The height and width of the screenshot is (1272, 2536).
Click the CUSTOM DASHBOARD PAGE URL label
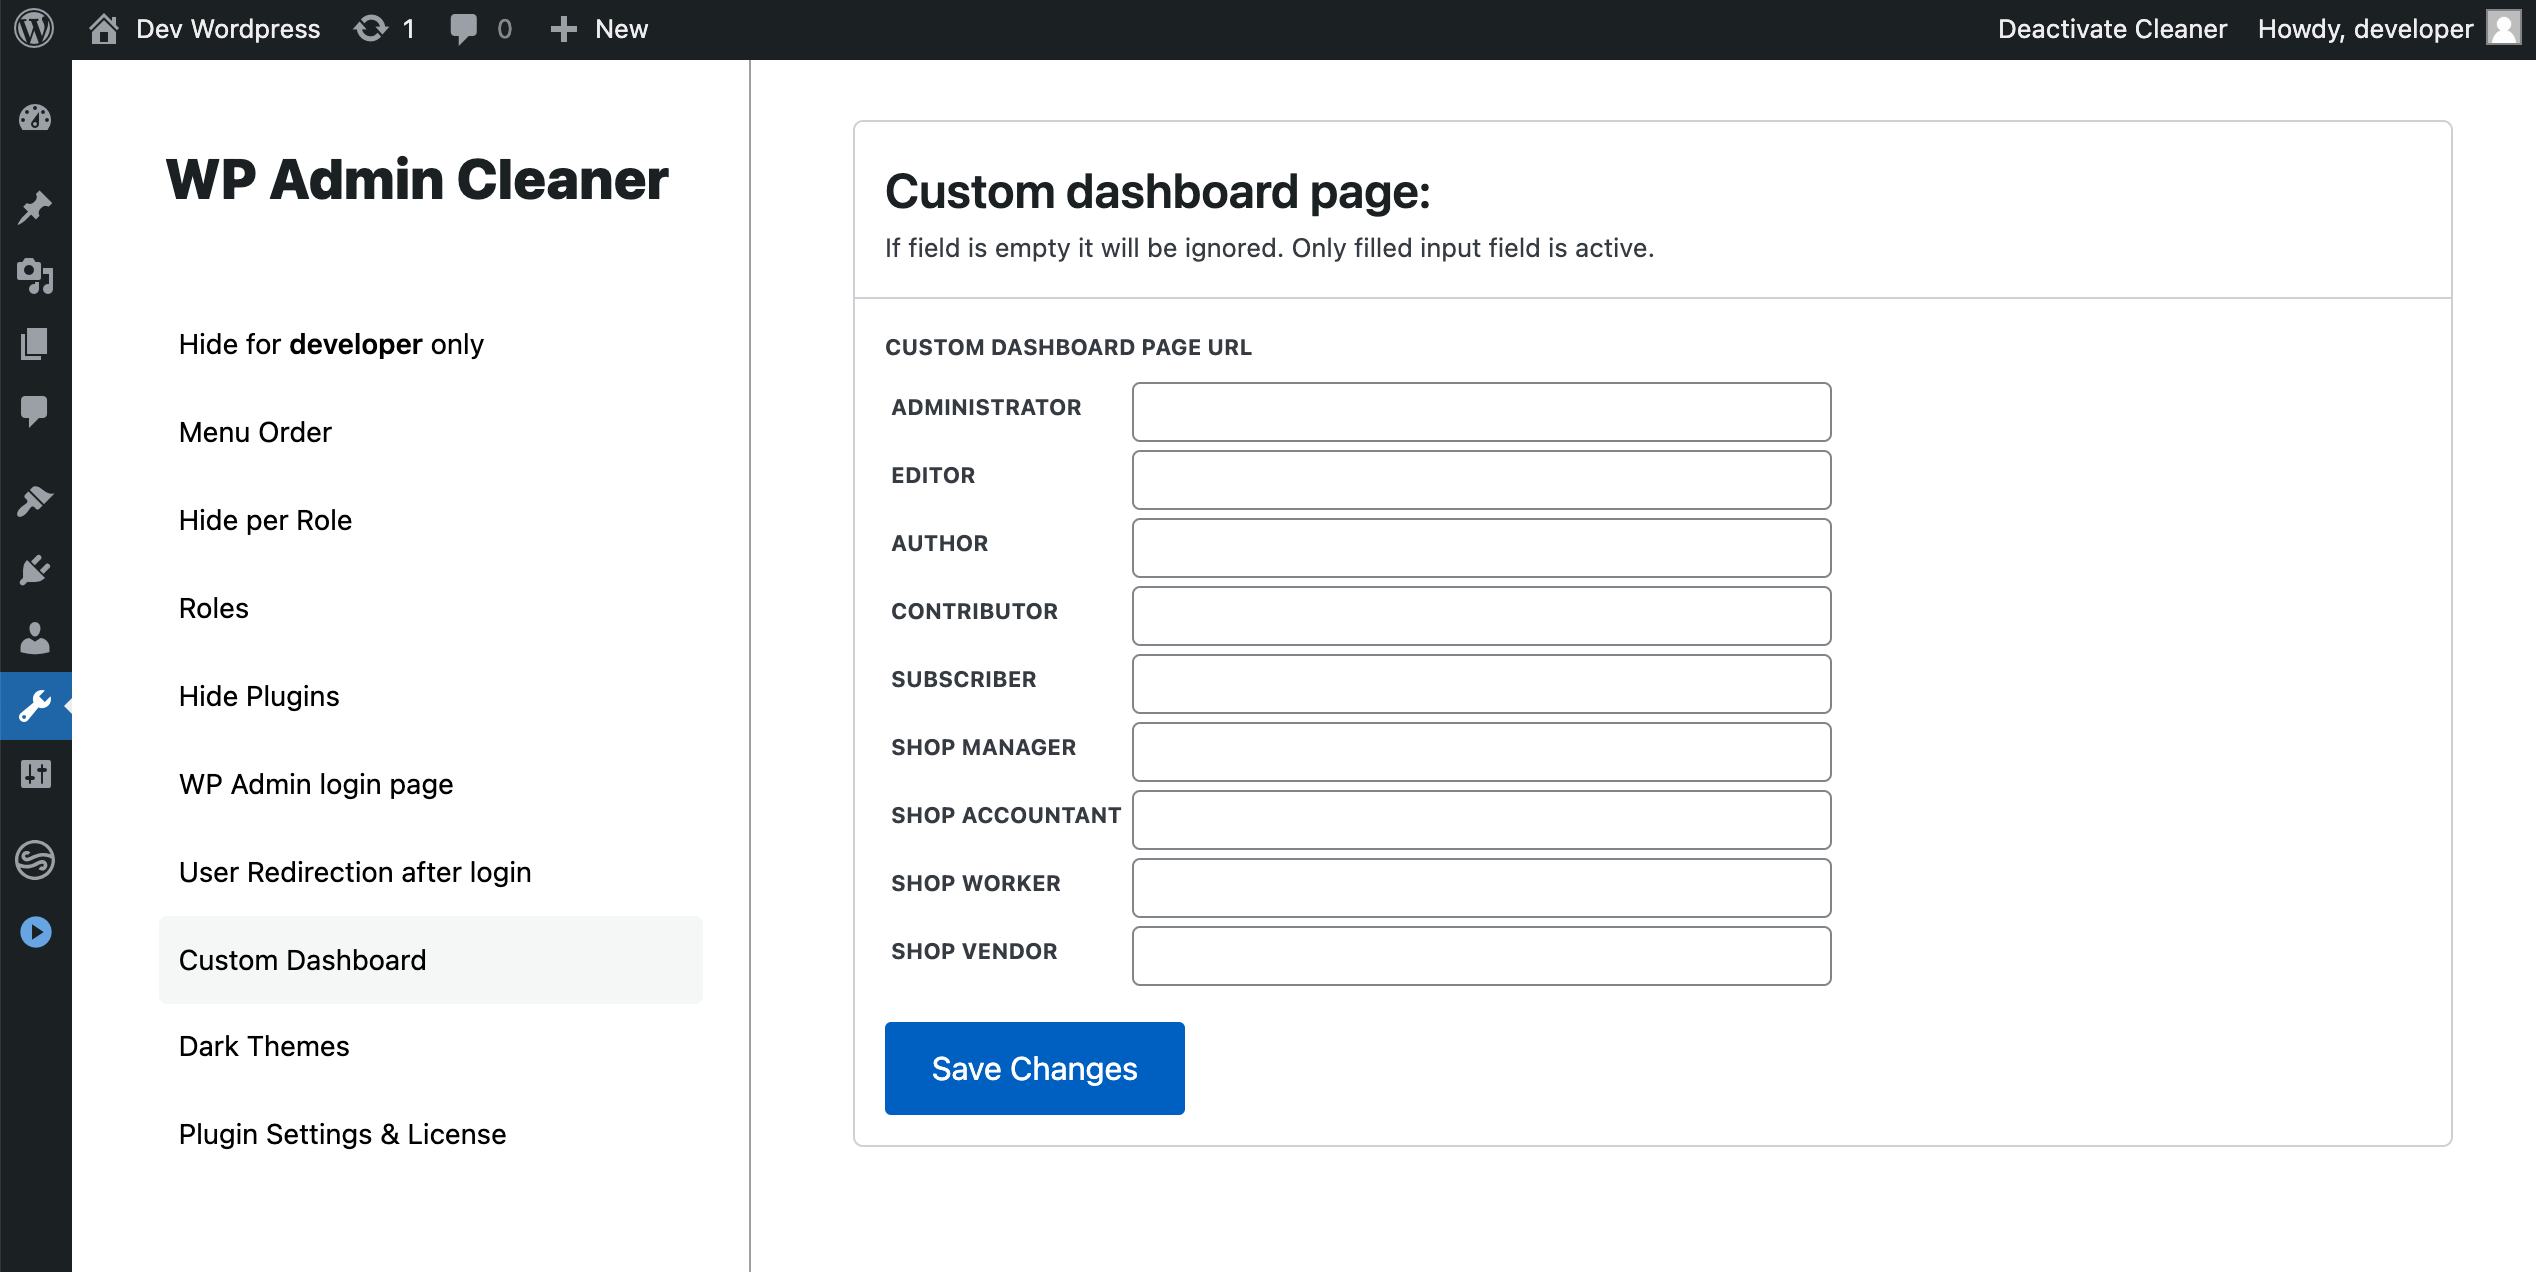(1068, 347)
